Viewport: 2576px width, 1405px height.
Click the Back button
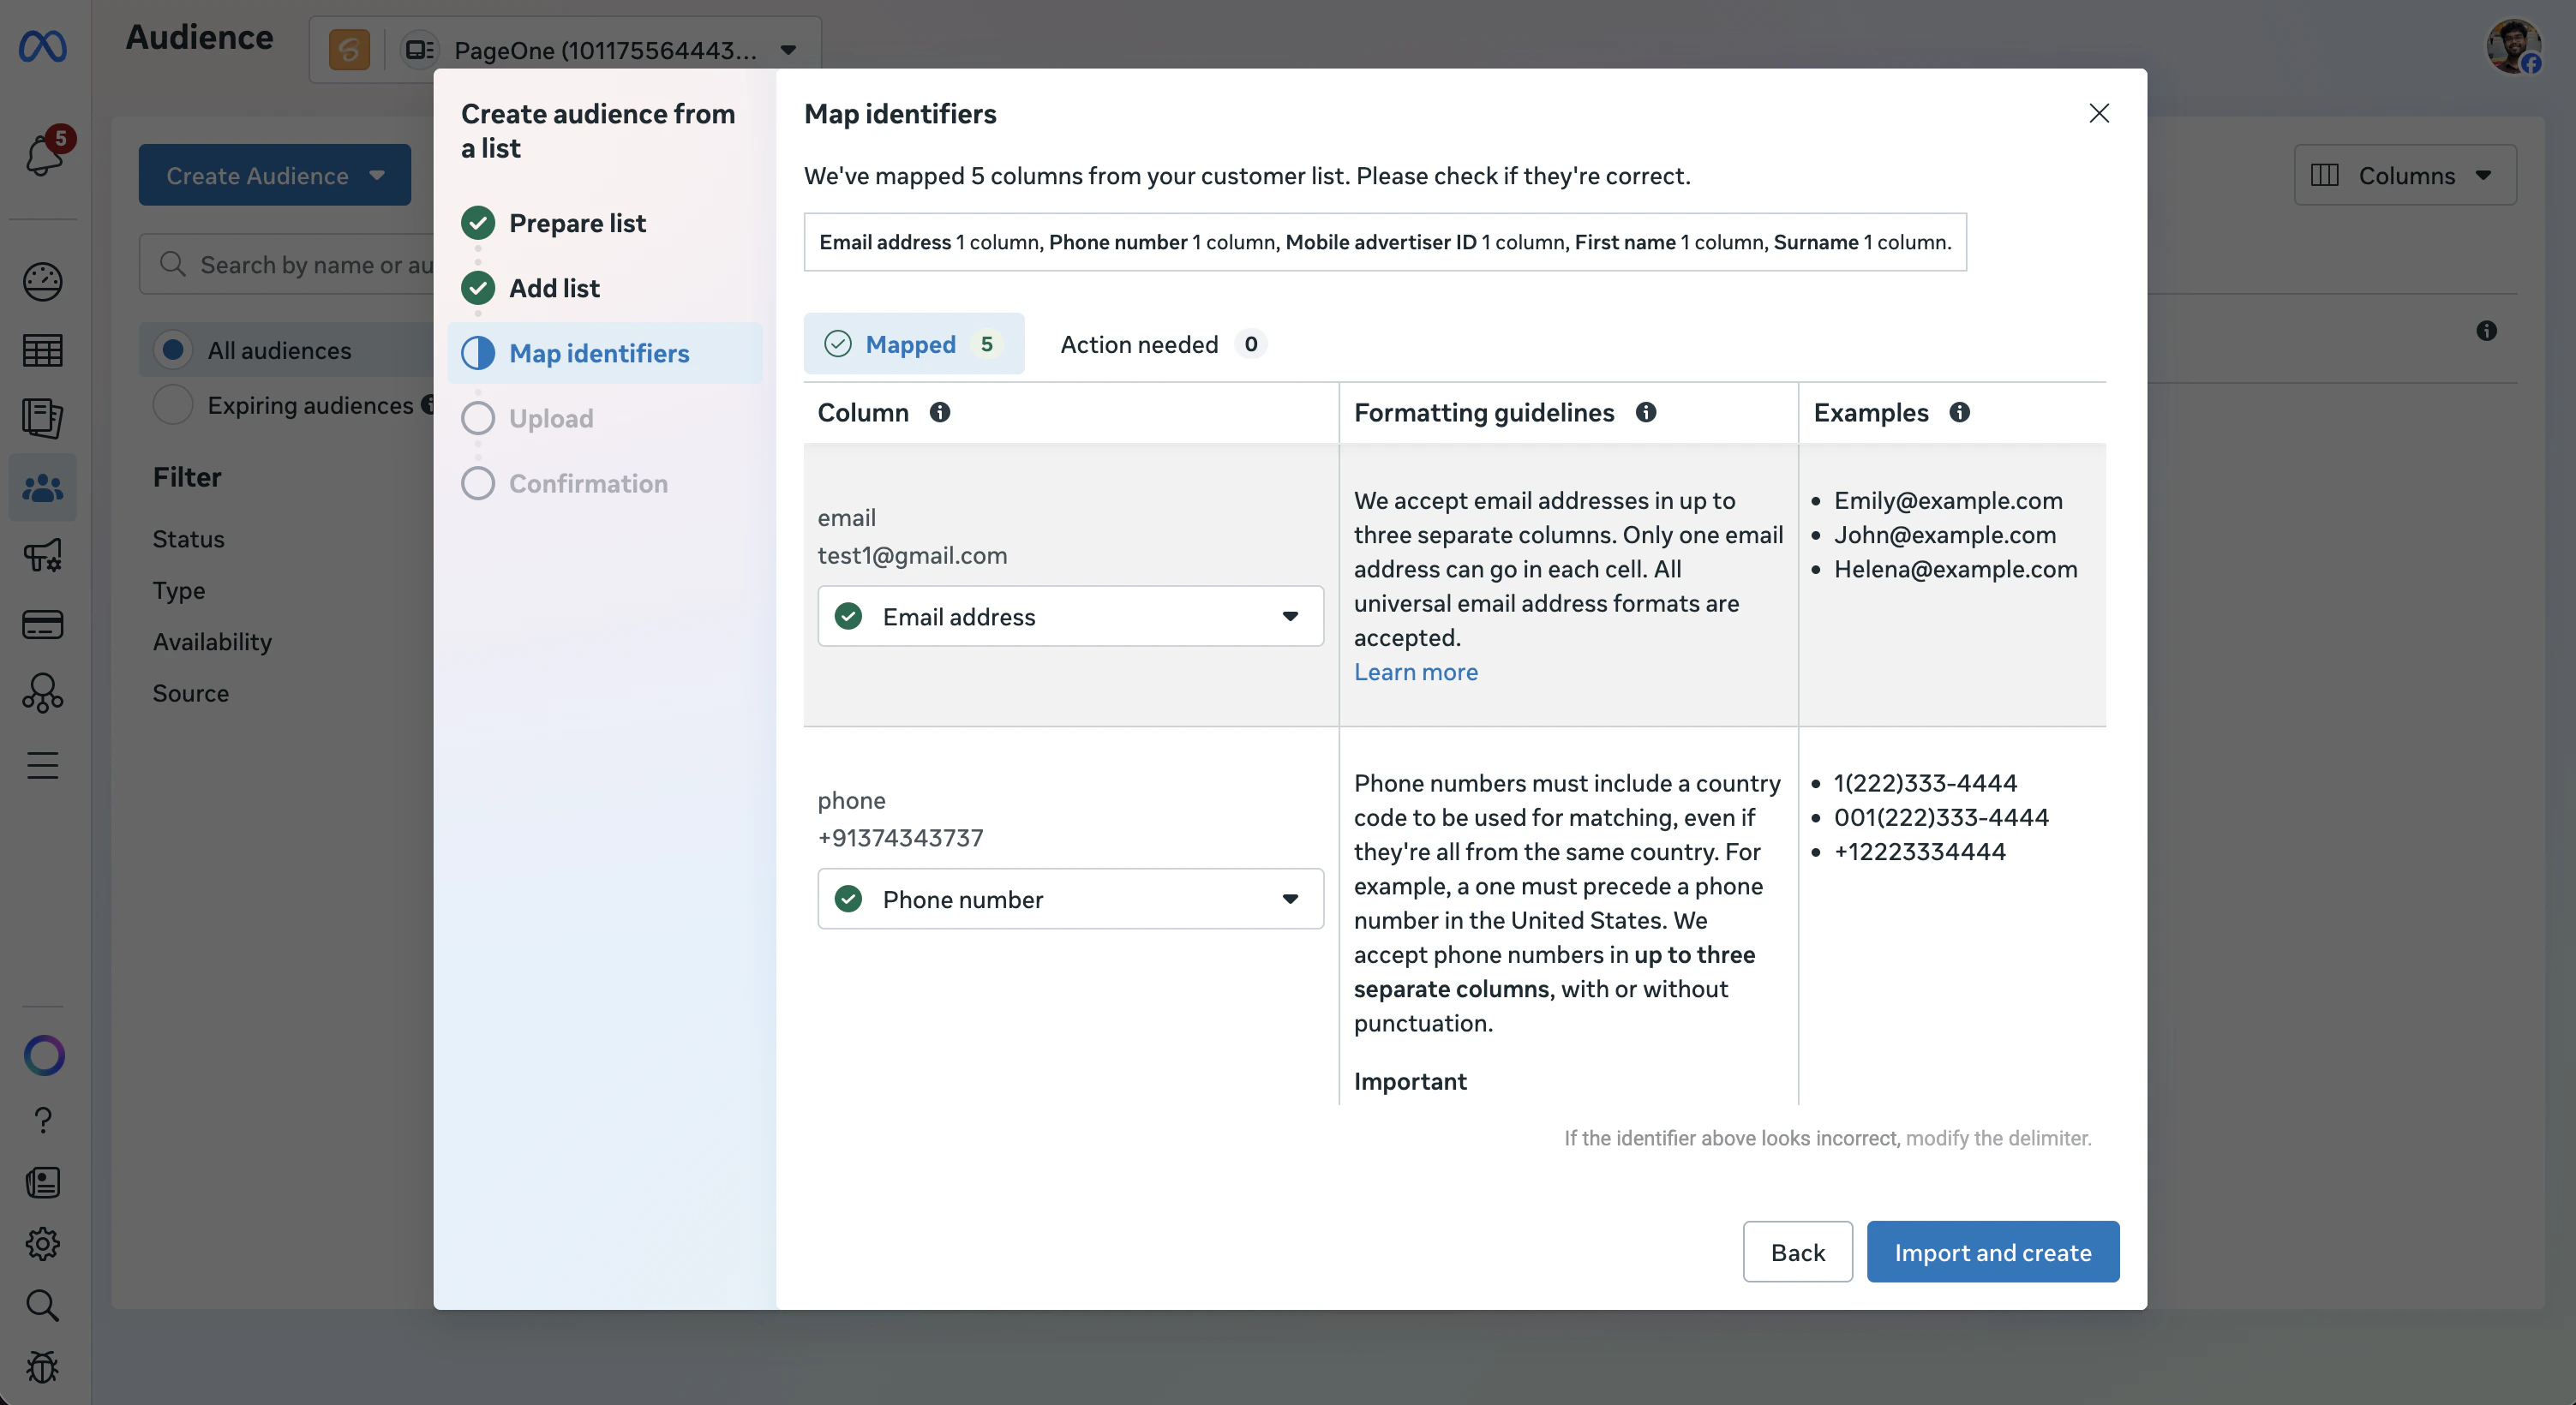tap(1797, 1252)
